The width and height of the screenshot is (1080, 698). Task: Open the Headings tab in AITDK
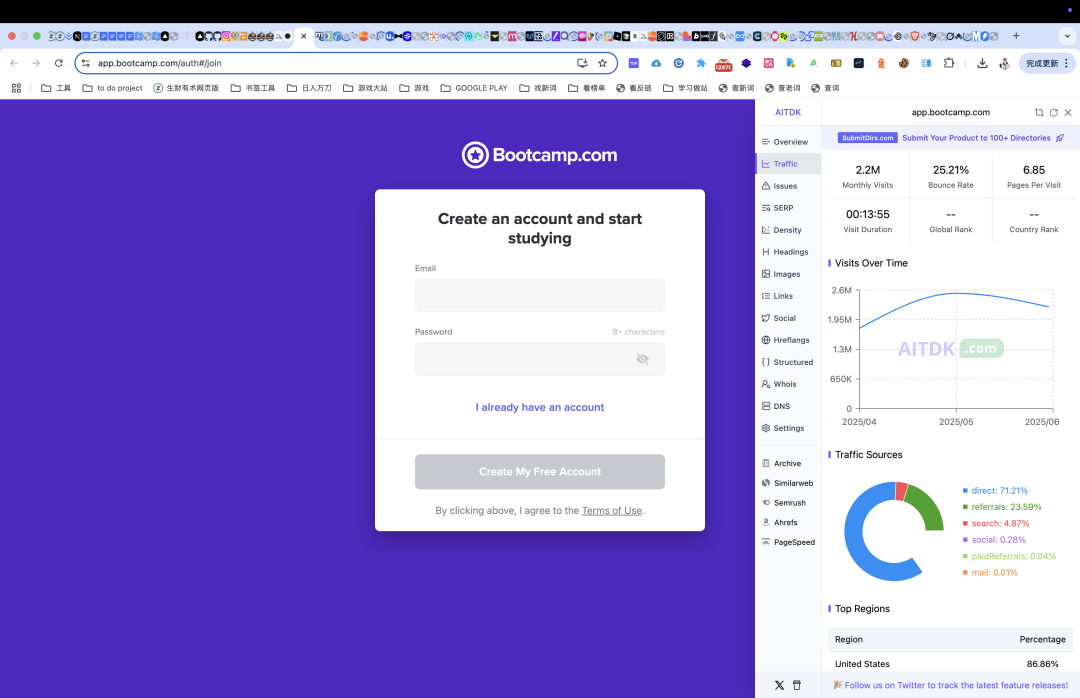point(788,252)
